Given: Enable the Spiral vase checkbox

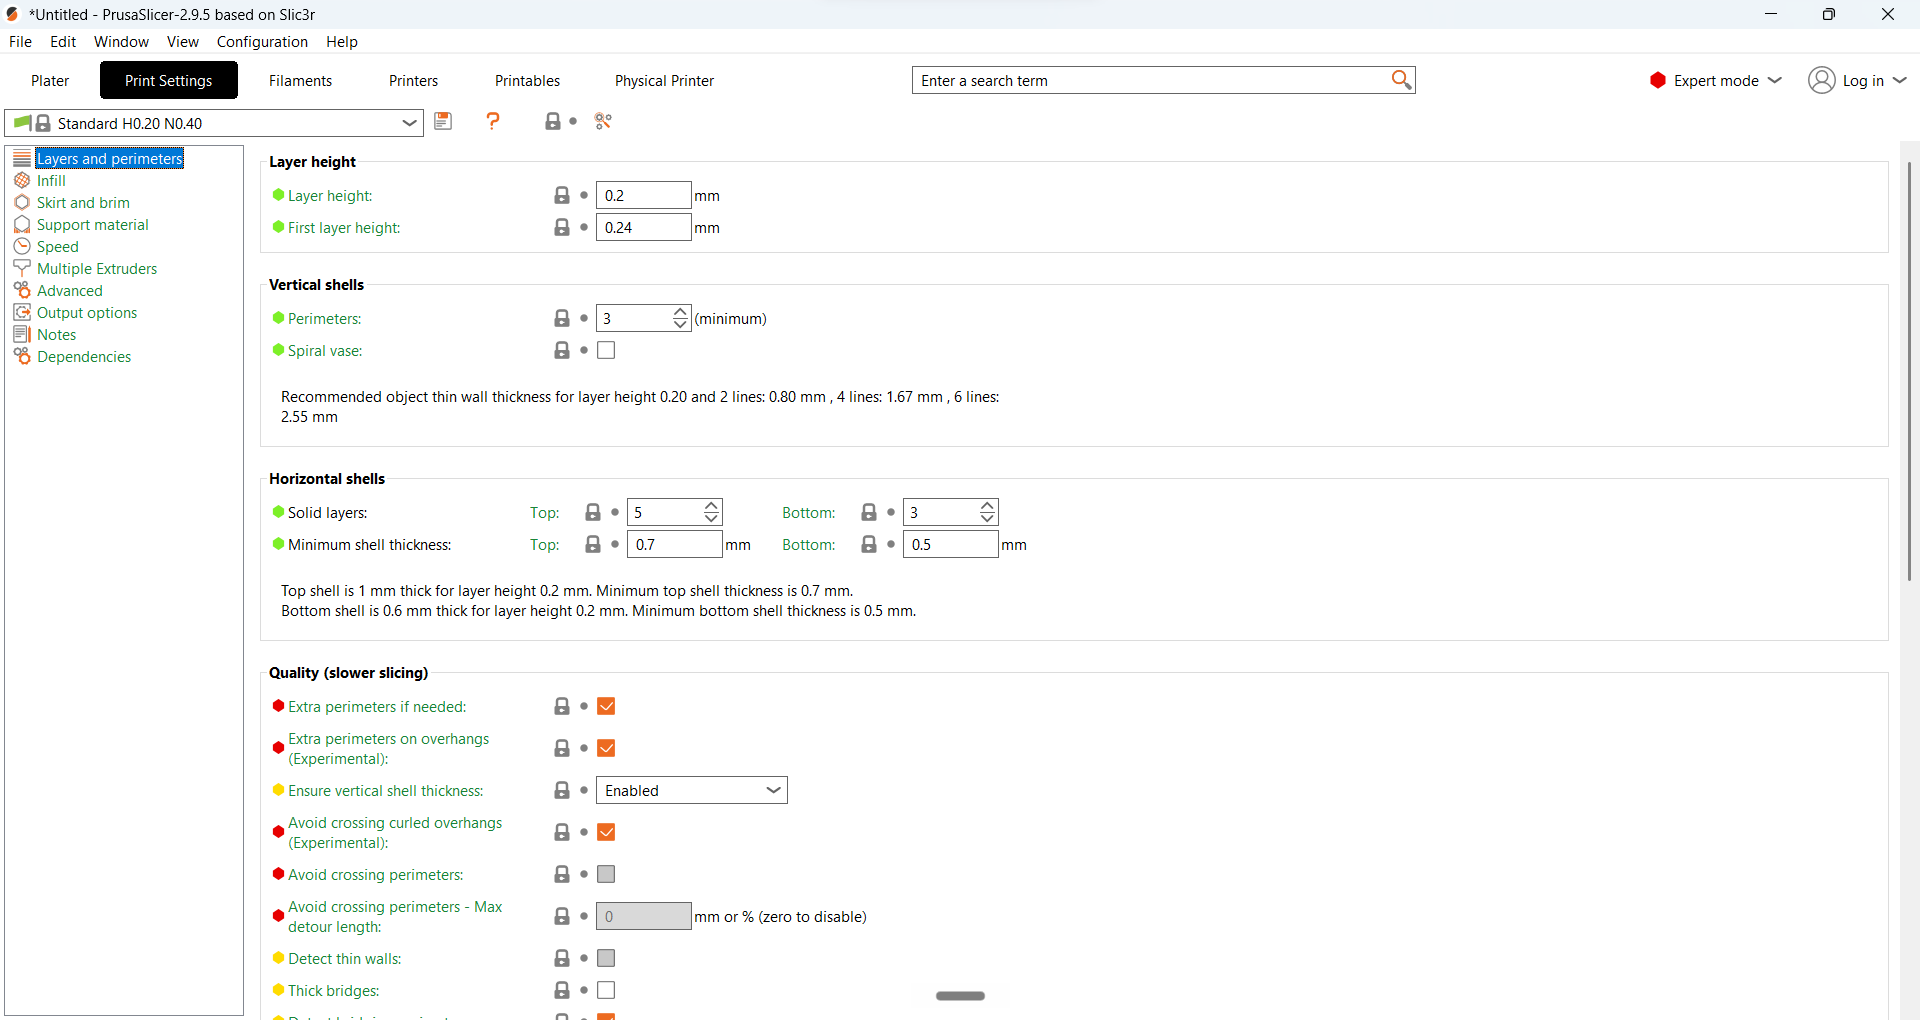Looking at the screenshot, I should [606, 350].
